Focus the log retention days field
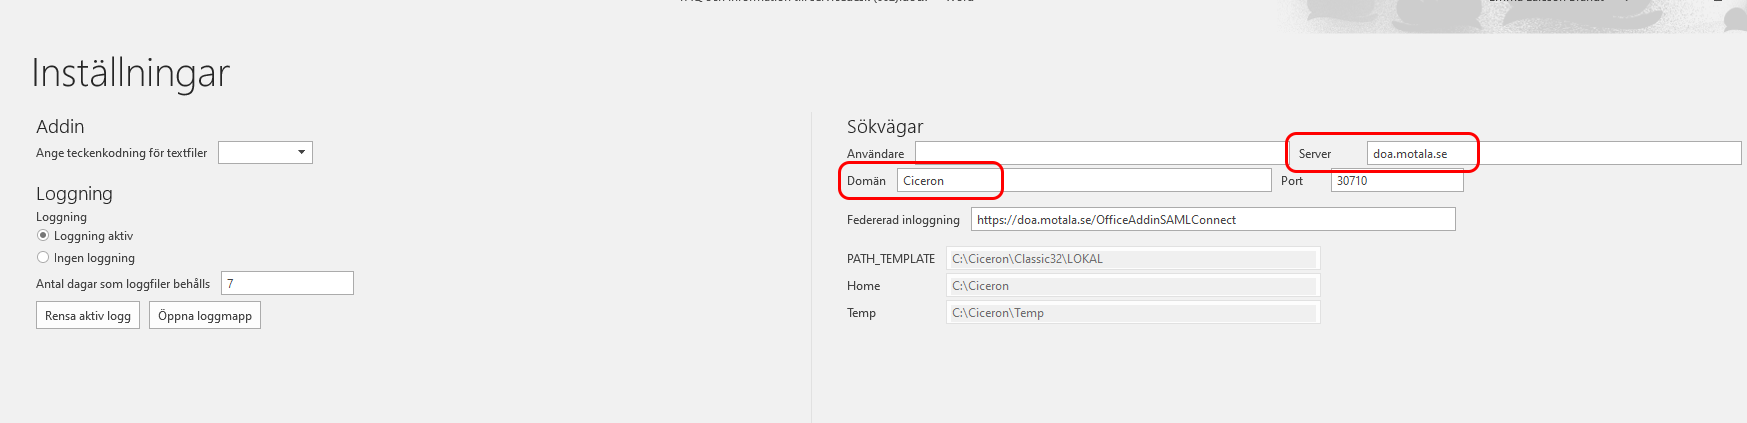 pos(287,283)
